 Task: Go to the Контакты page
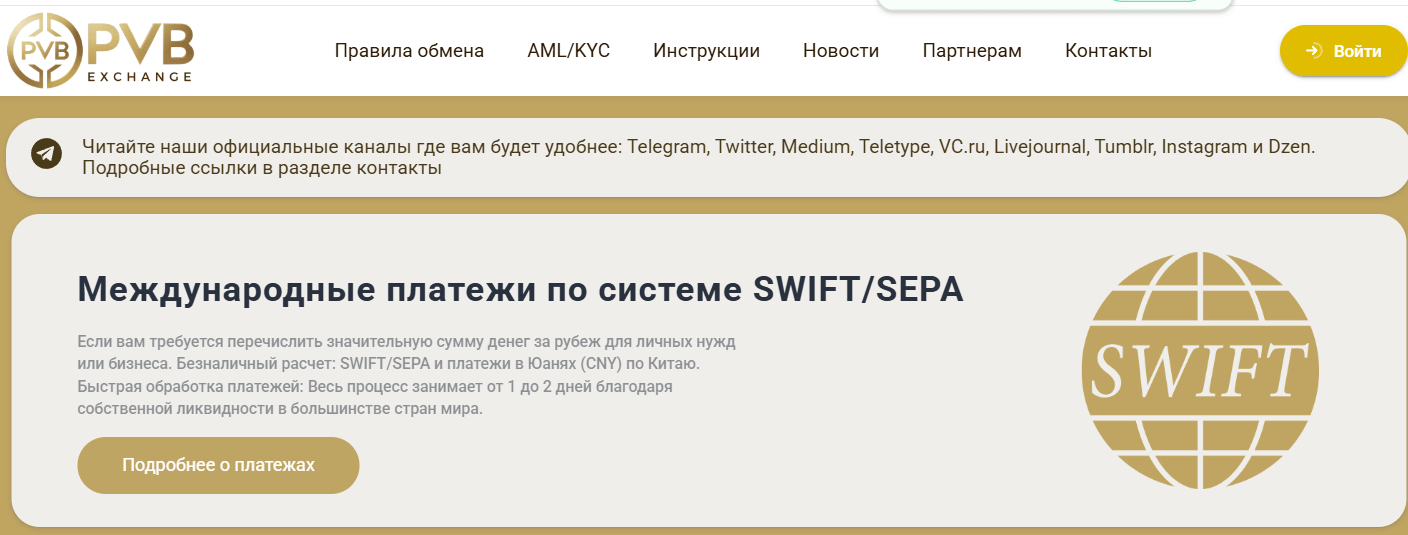tap(1108, 51)
